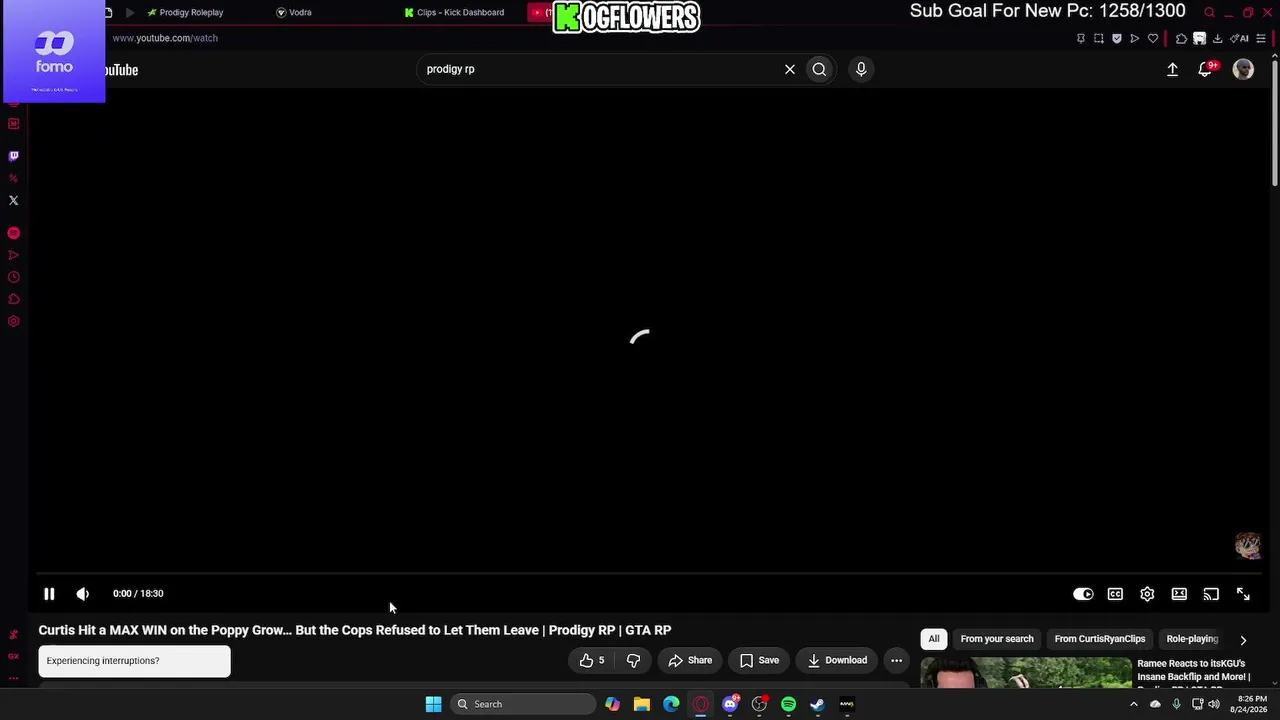The height and width of the screenshot is (720, 1280).
Task: Select the From CurtisRyanClips chip
Action: [x=1100, y=639]
